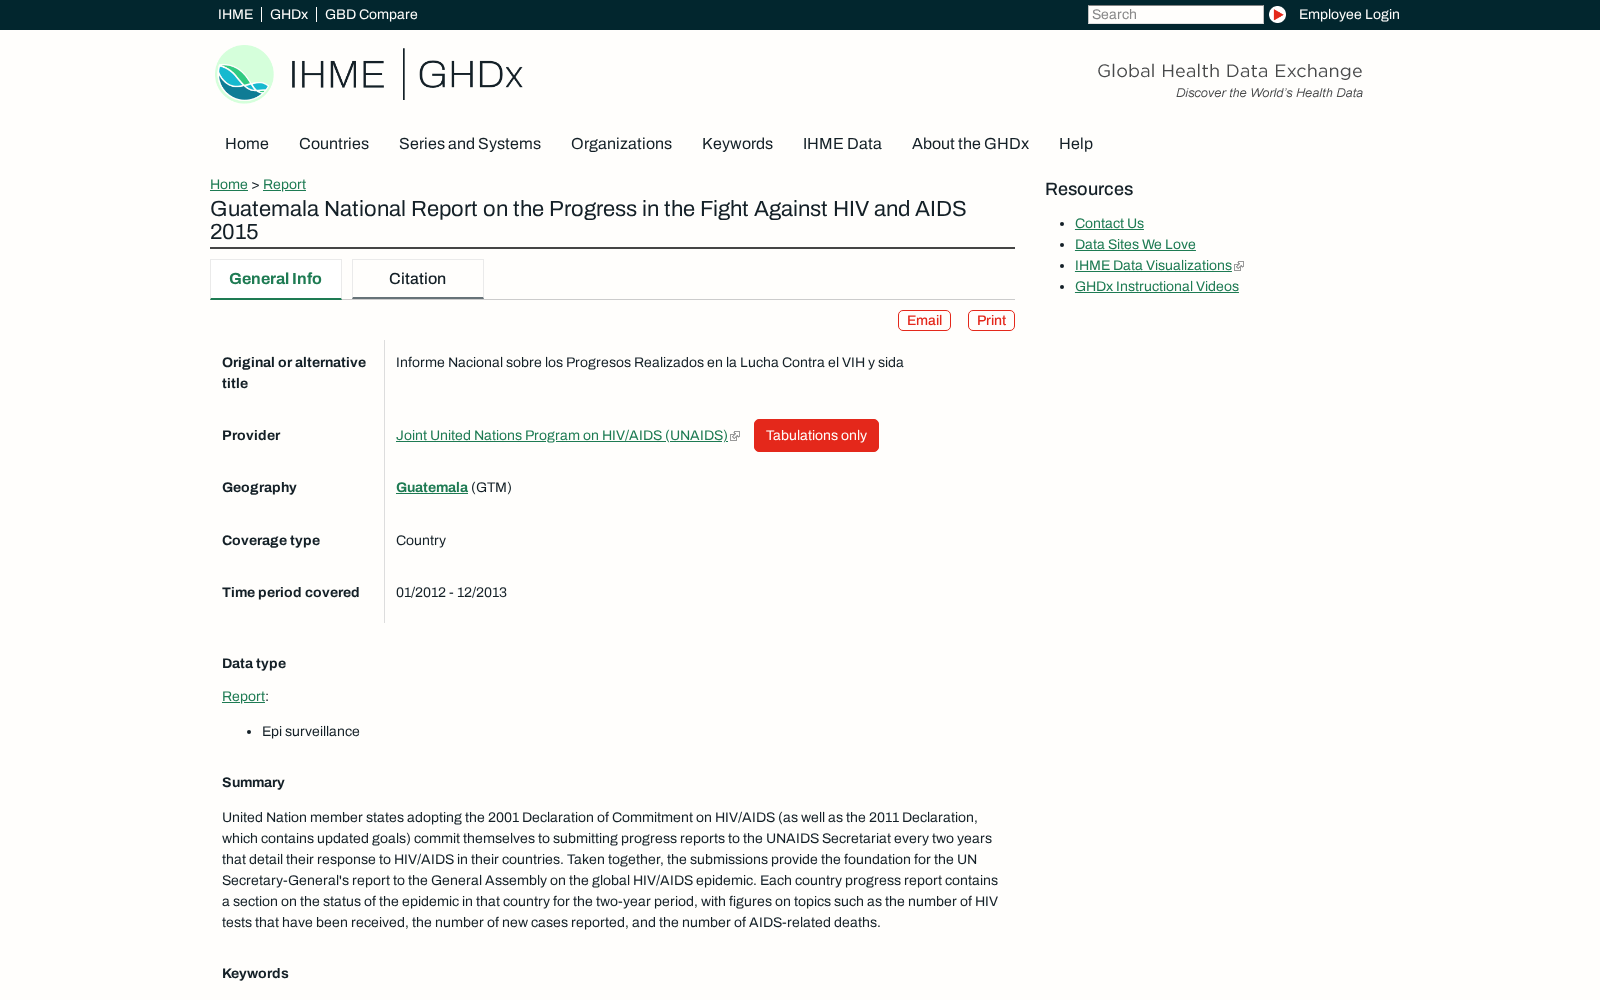Open the Help menu
The width and height of the screenshot is (1600, 1000).
tap(1076, 144)
